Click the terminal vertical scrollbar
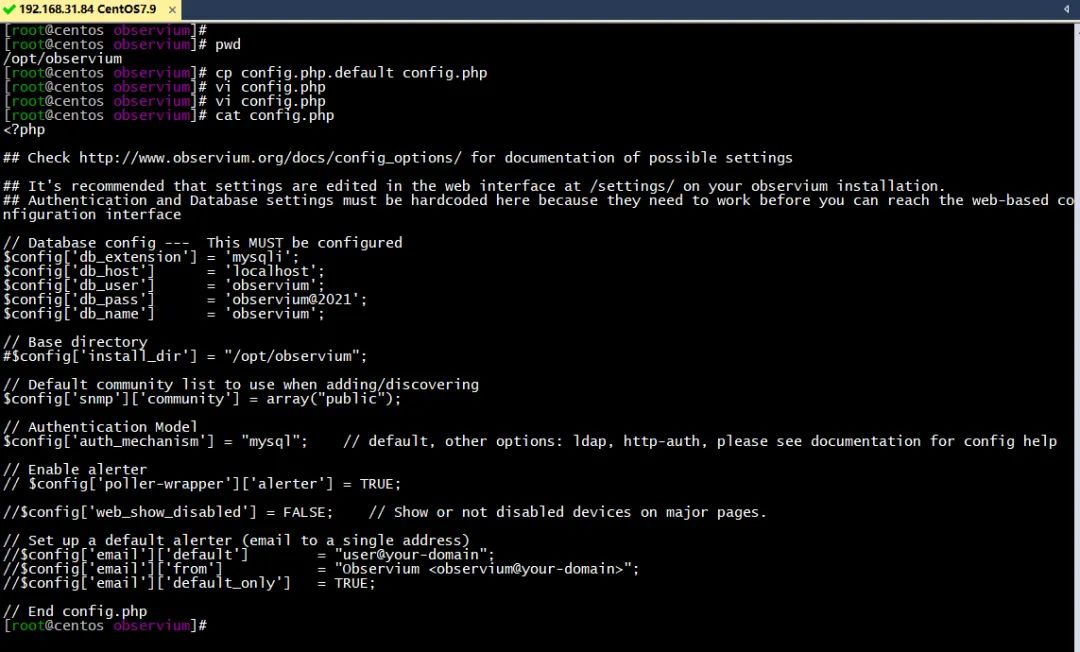The height and width of the screenshot is (652, 1080). tap(1077, 337)
